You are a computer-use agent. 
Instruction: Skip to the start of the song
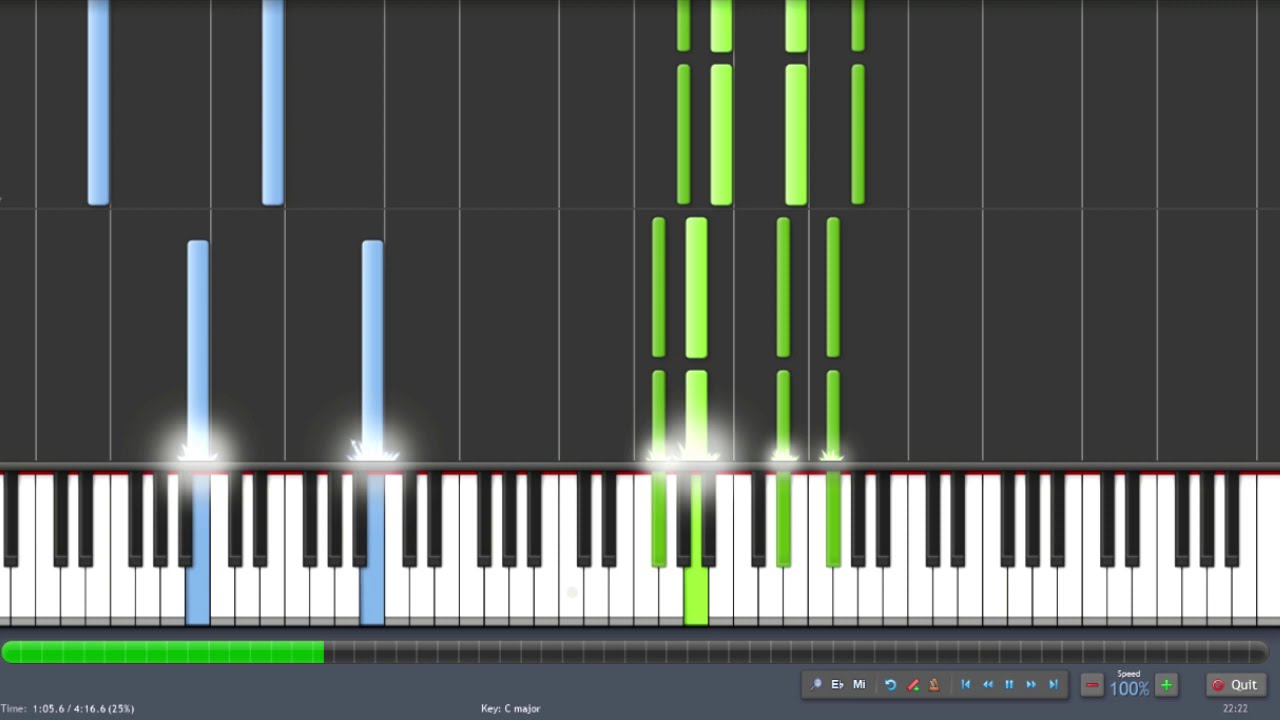point(965,685)
